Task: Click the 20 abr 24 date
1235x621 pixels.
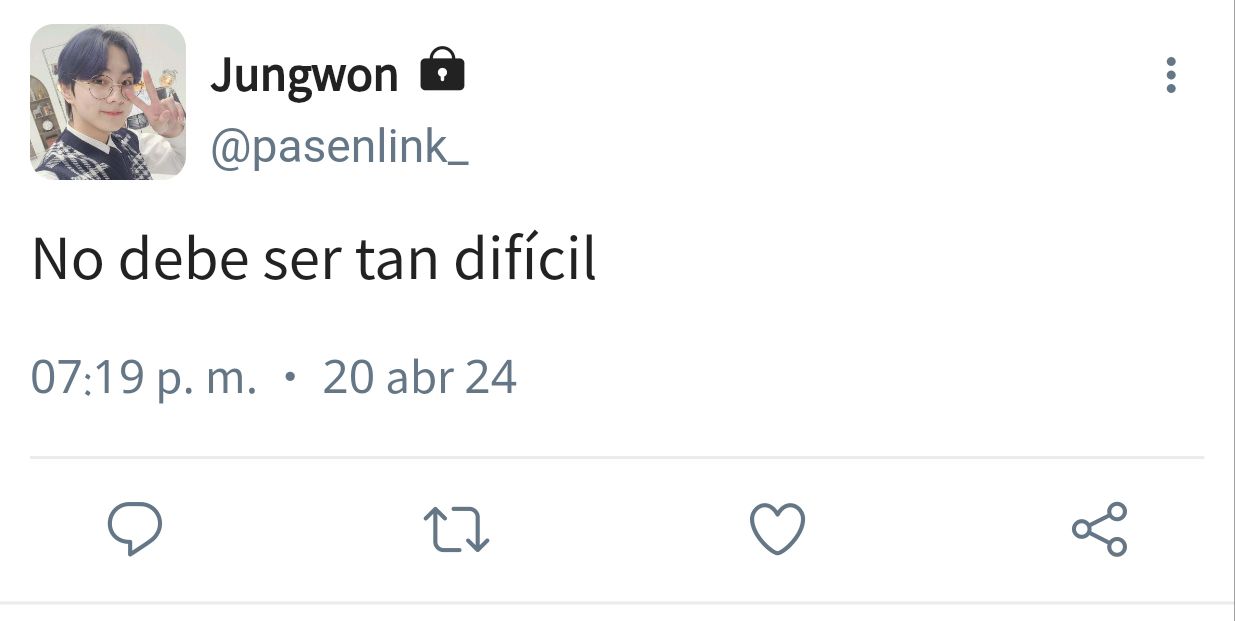Action: [x=419, y=378]
